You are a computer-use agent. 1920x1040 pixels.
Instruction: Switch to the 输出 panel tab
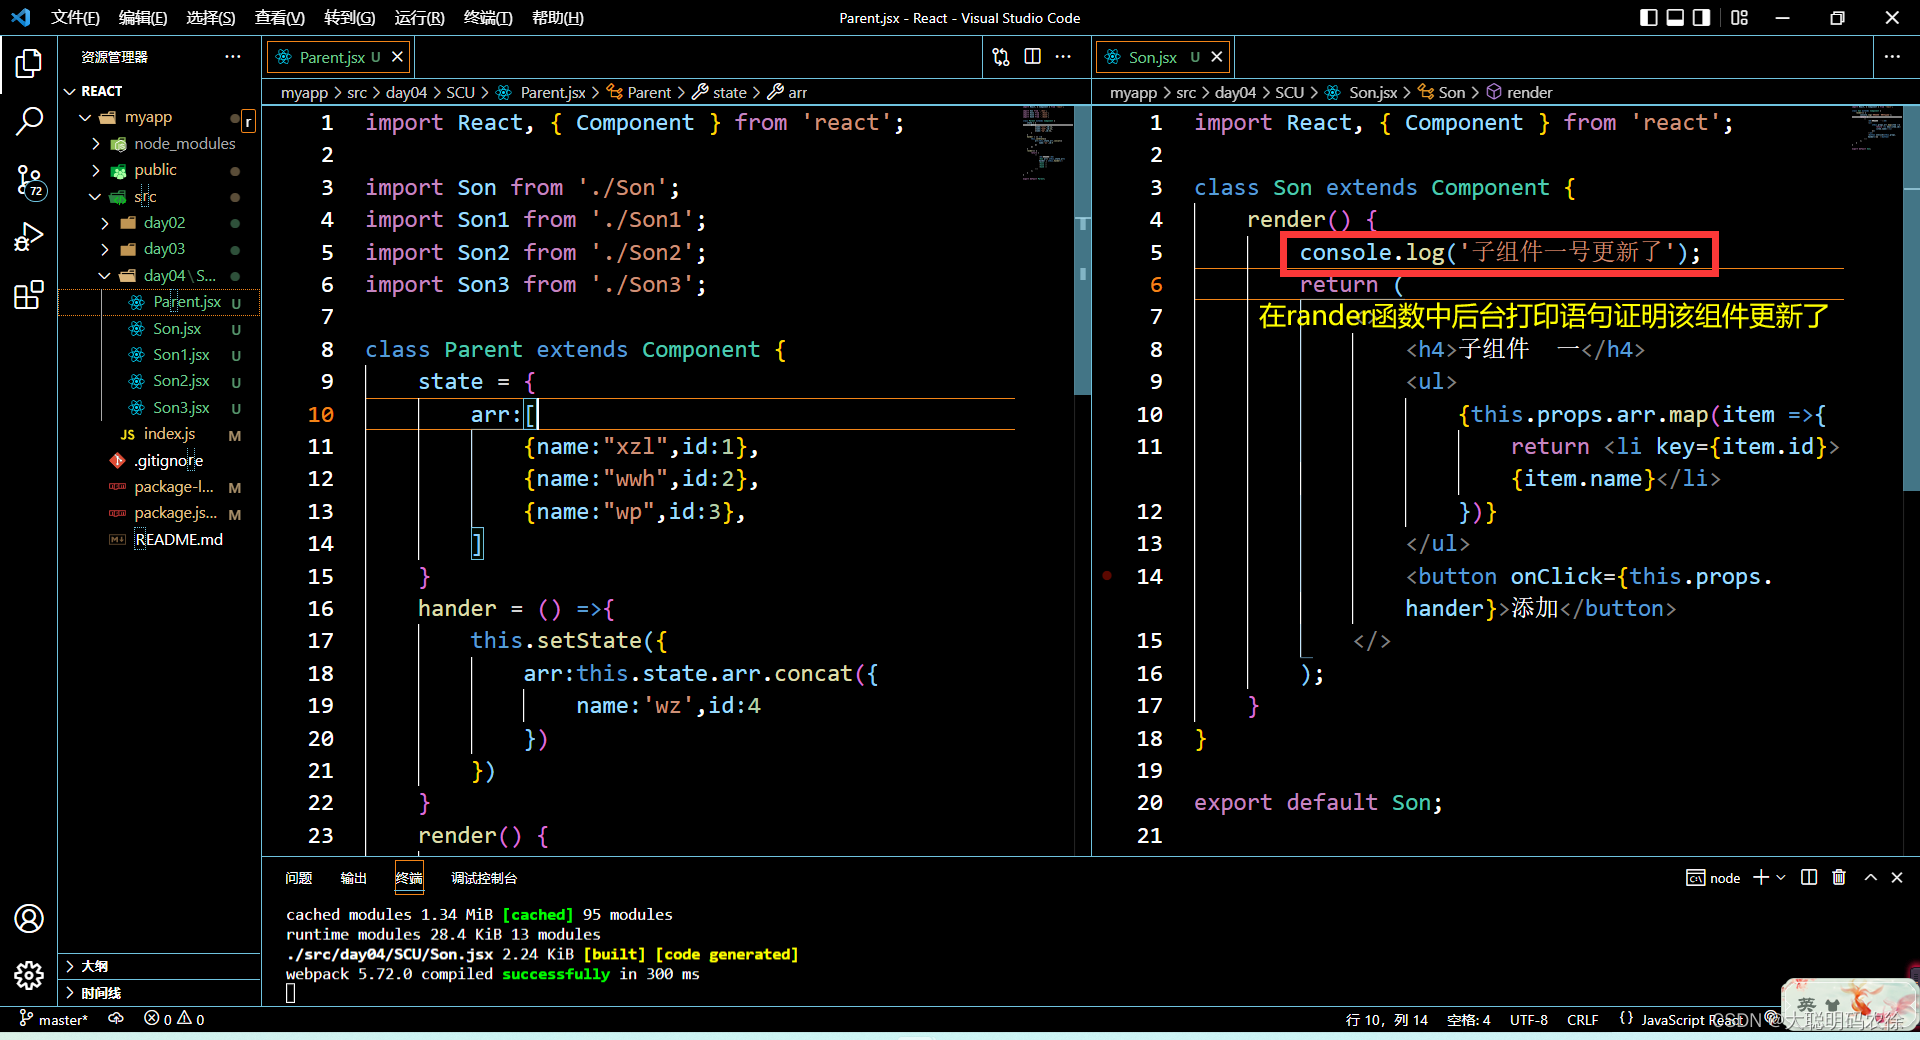(x=353, y=878)
